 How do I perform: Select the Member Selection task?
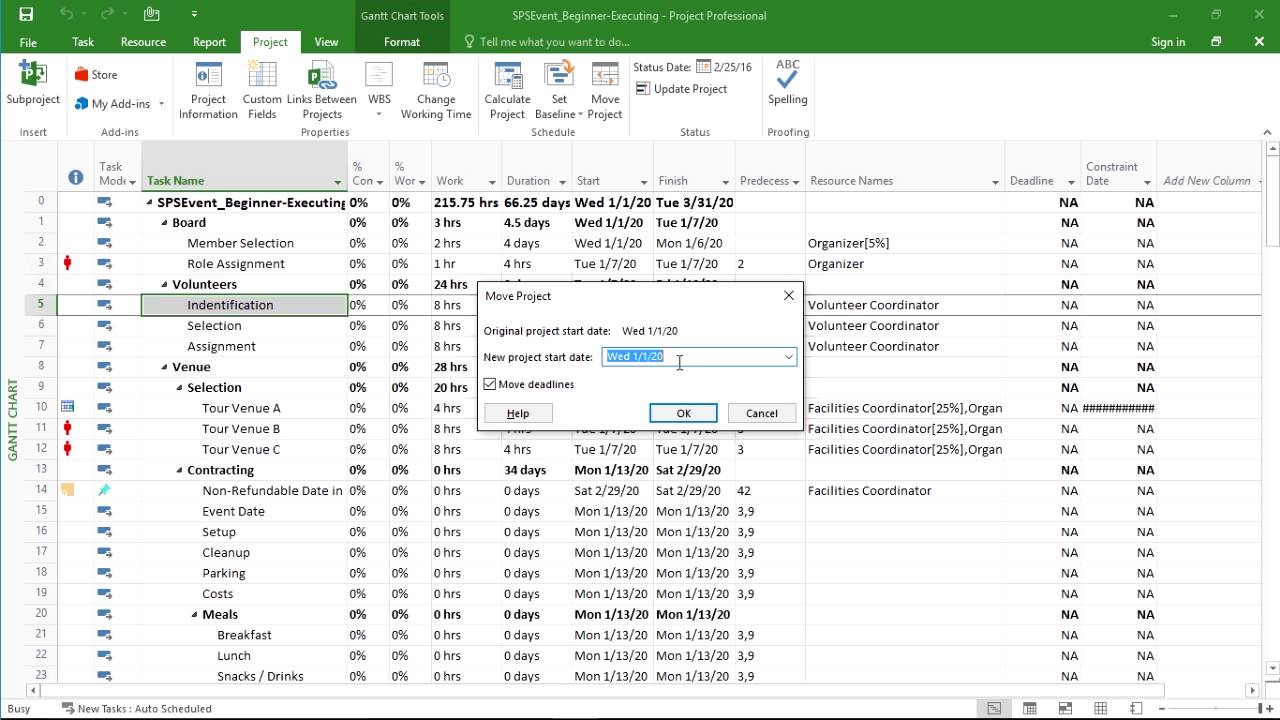240,243
